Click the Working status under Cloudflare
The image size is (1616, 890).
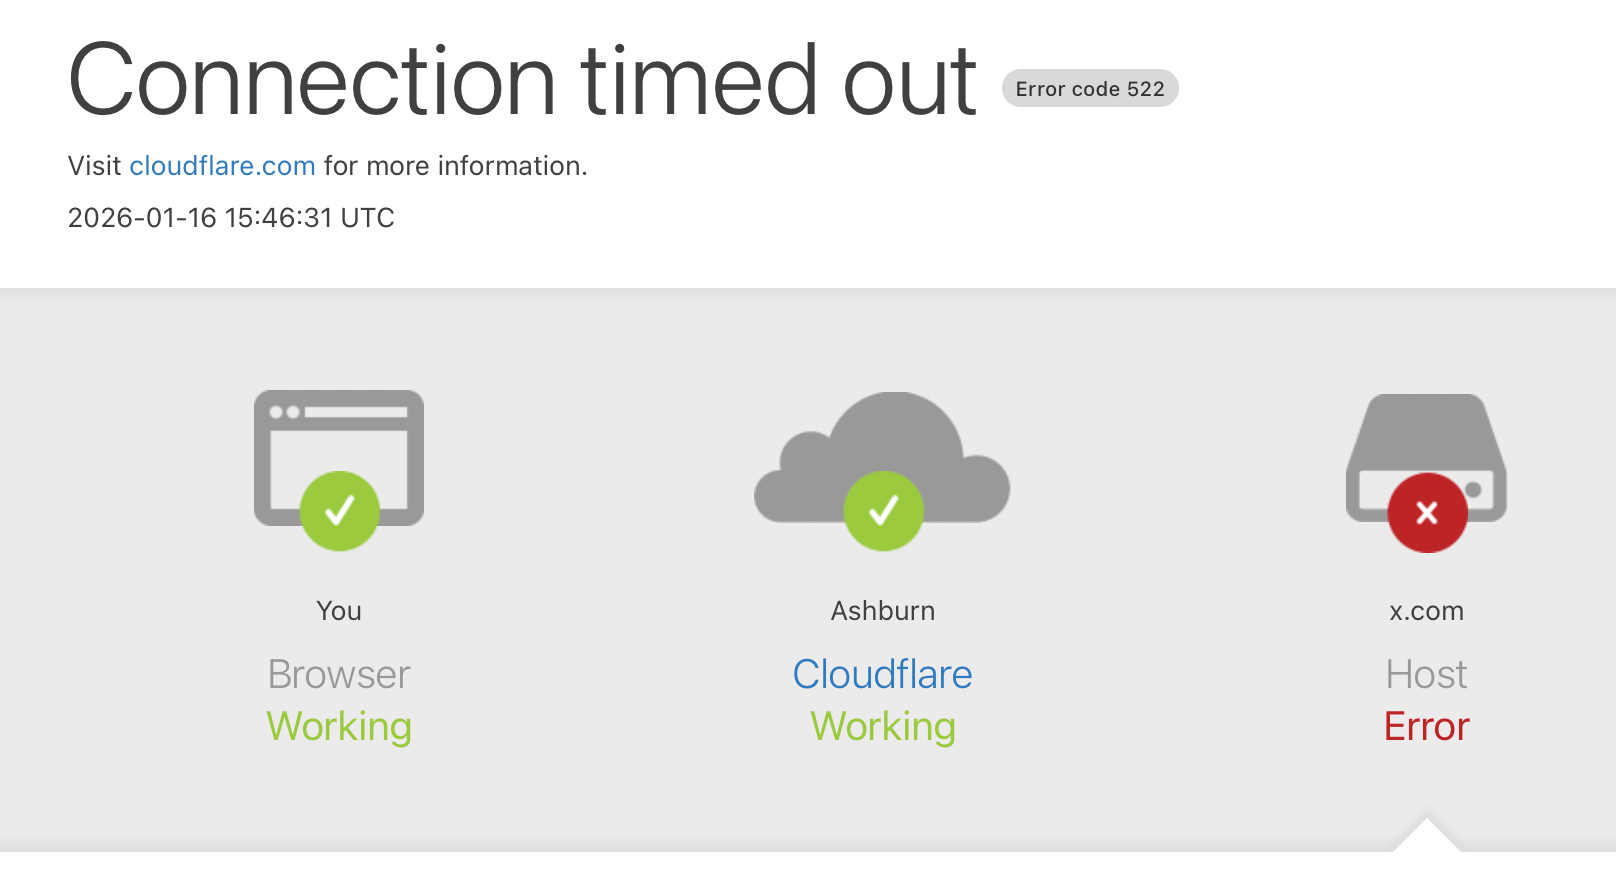(x=883, y=727)
